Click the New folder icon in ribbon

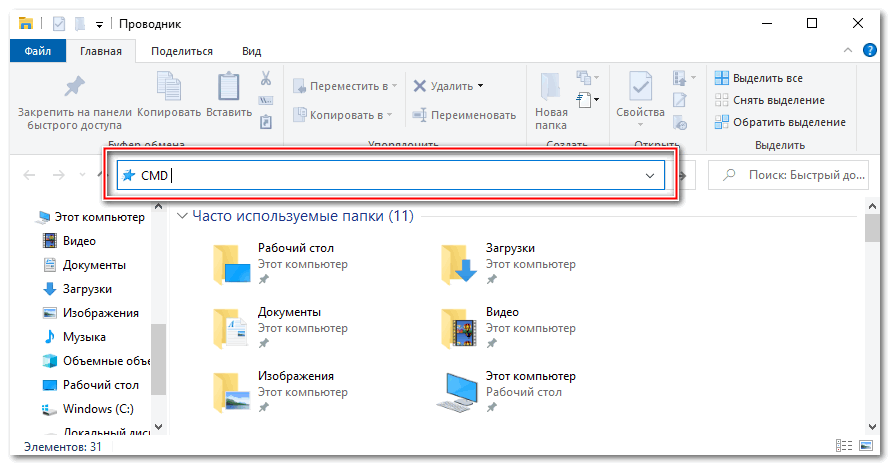[550, 88]
